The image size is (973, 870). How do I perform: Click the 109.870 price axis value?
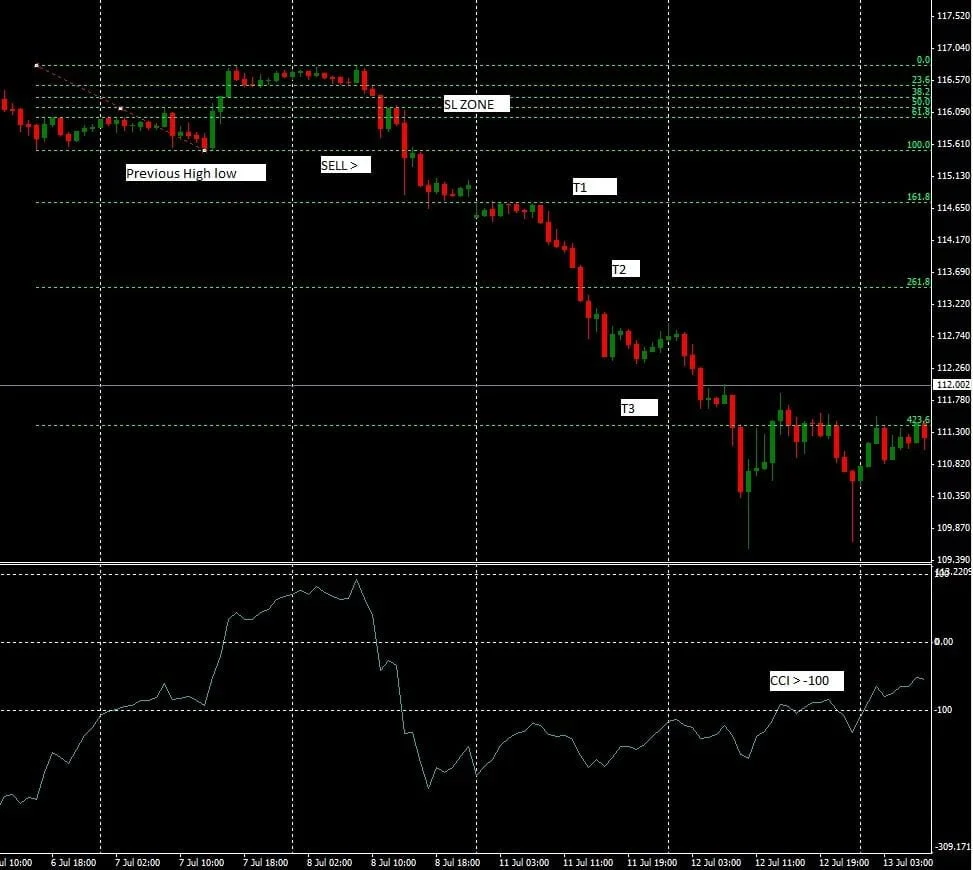point(953,527)
